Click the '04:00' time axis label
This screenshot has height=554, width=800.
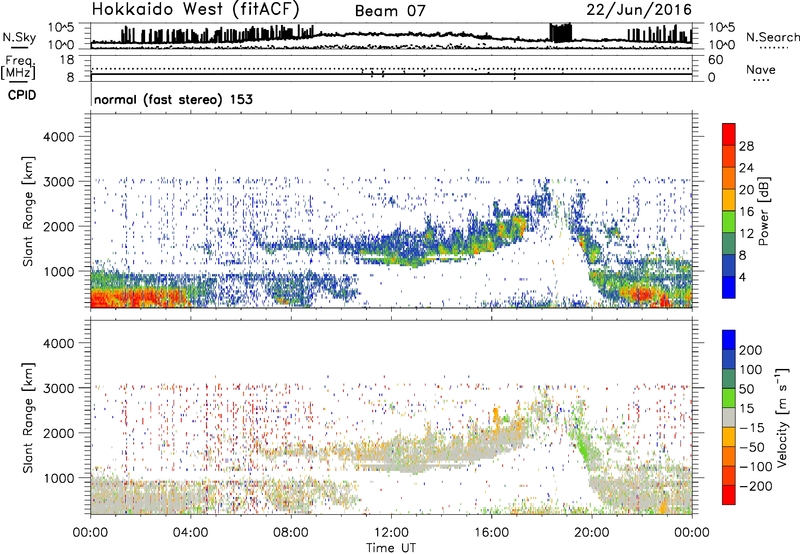(190, 533)
